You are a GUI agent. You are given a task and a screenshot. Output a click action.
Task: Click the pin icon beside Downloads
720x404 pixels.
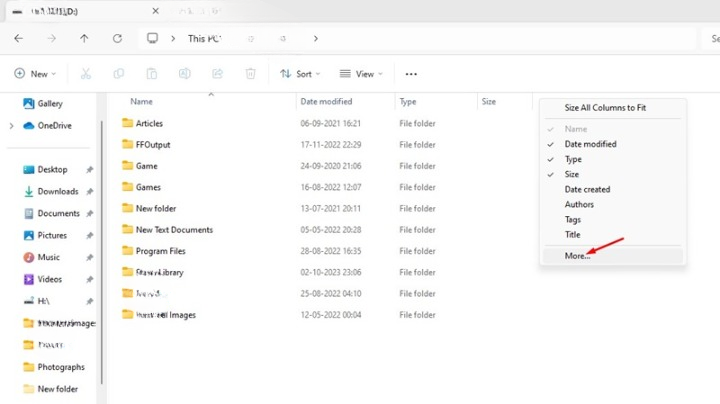pos(90,191)
